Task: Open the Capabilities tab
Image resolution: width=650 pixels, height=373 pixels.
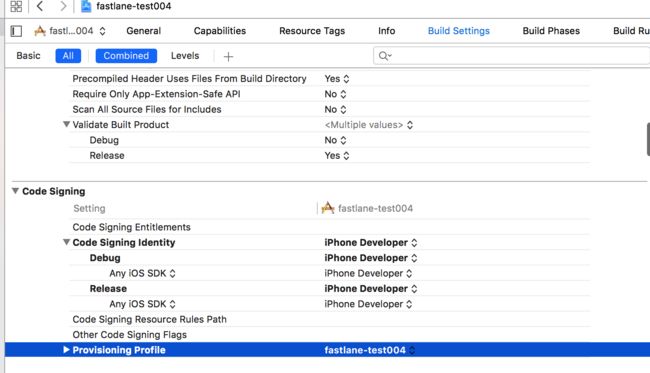Action: tap(220, 31)
